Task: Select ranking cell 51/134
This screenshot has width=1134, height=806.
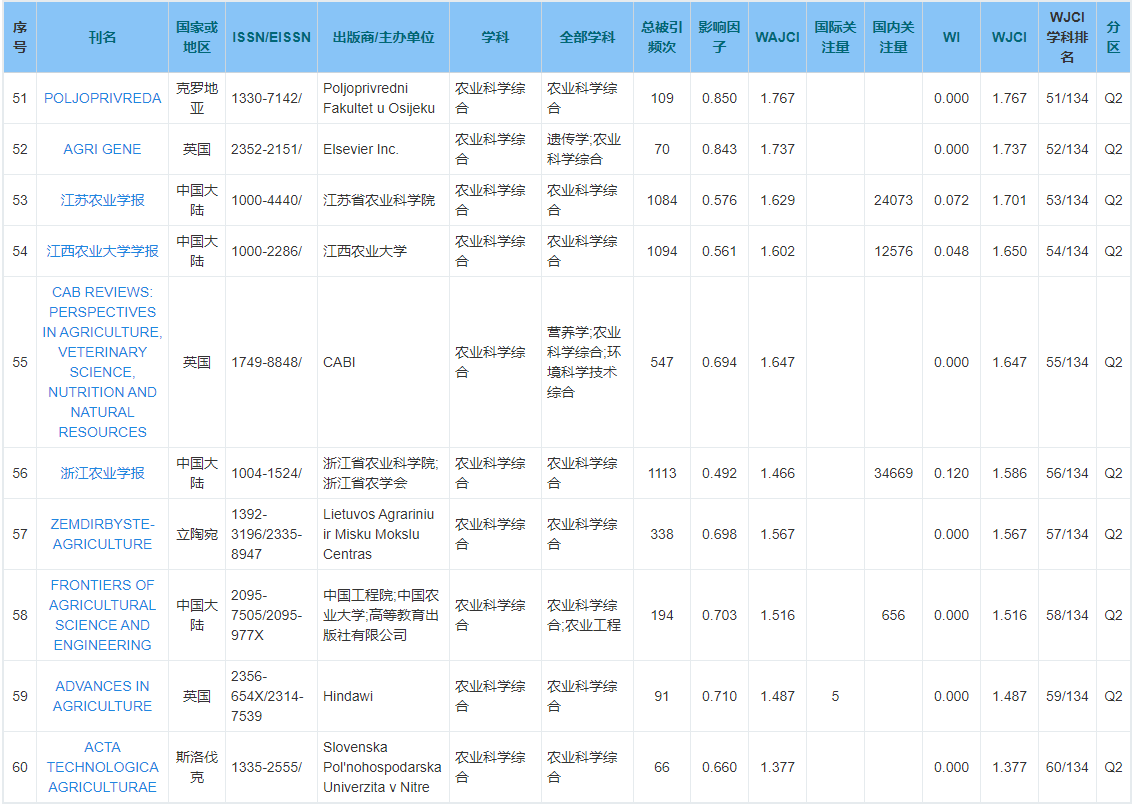Action: [1067, 98]
